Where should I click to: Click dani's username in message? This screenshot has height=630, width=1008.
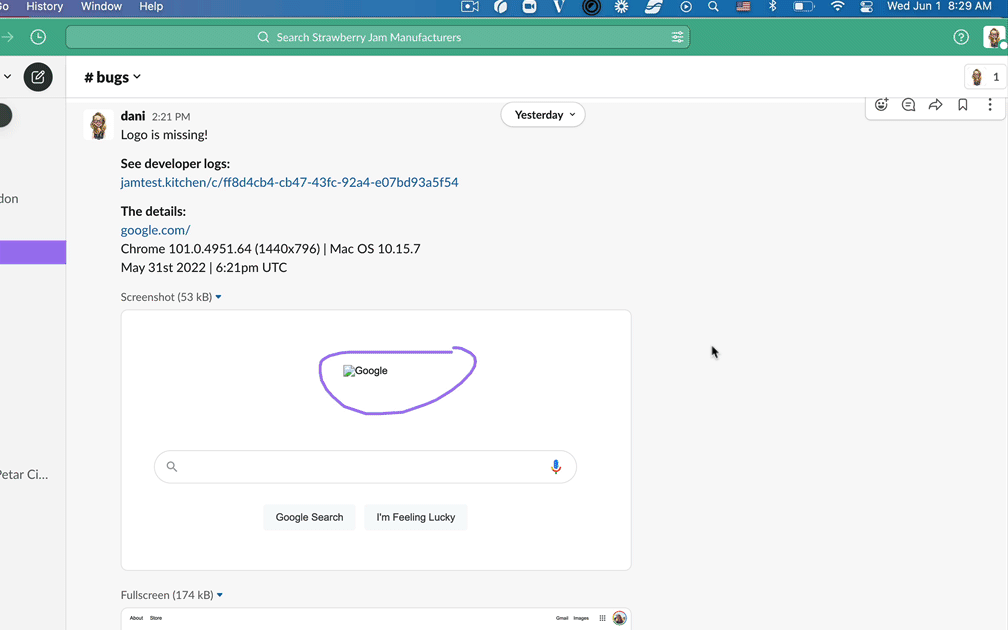133,116
